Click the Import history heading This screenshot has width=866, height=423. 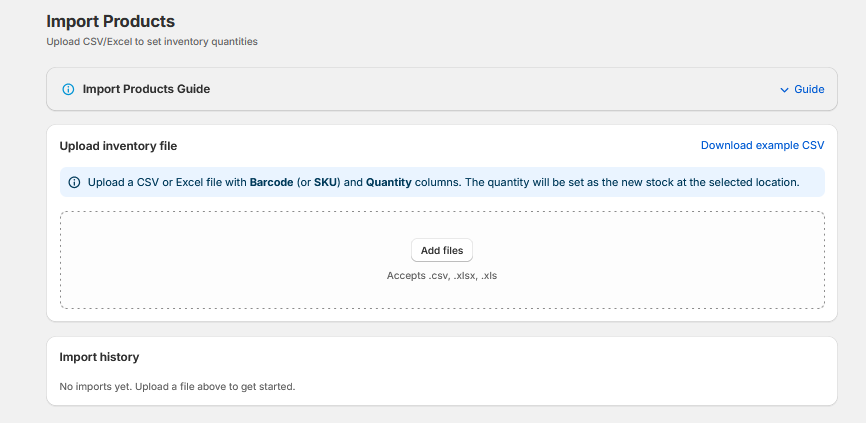[99, 357]
